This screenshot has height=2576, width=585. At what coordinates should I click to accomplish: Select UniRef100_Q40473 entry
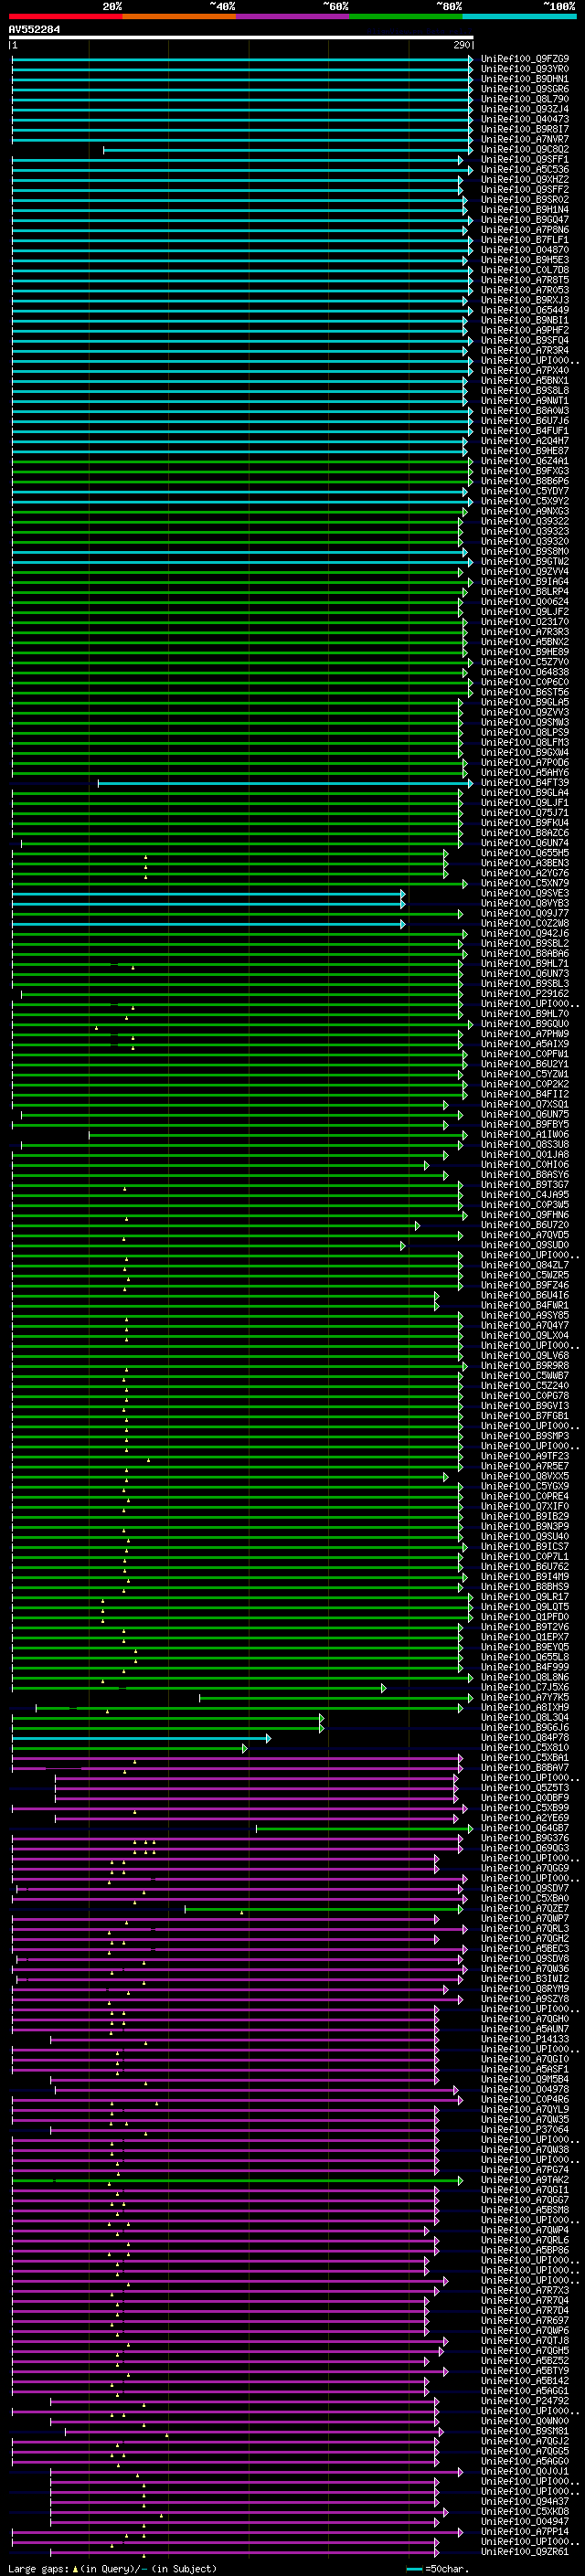pyautogui.click(x=525, y=119)
